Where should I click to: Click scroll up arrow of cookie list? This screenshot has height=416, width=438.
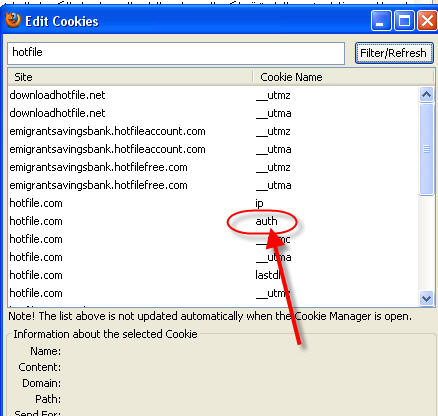[x=426, y=95]
